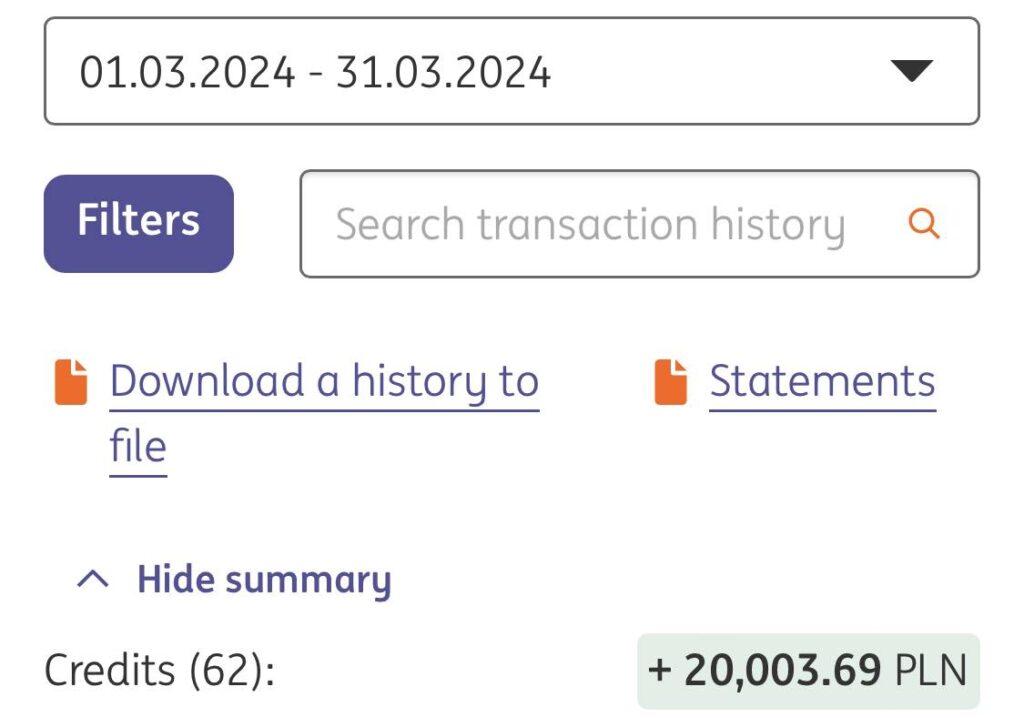Click the orange file icon beside Download history
The image size is (1024, 717).
pyautogui.click(x=71, y=383)
